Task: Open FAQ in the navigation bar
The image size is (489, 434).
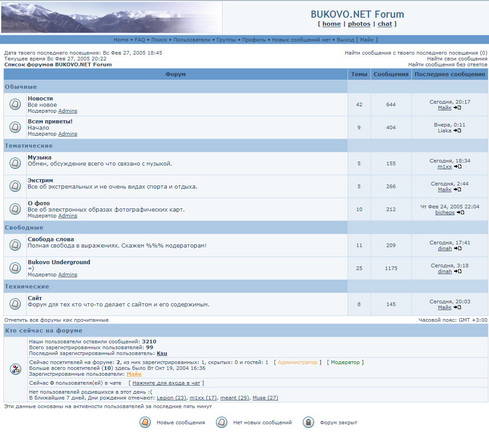Action: (x=140, y=40)
